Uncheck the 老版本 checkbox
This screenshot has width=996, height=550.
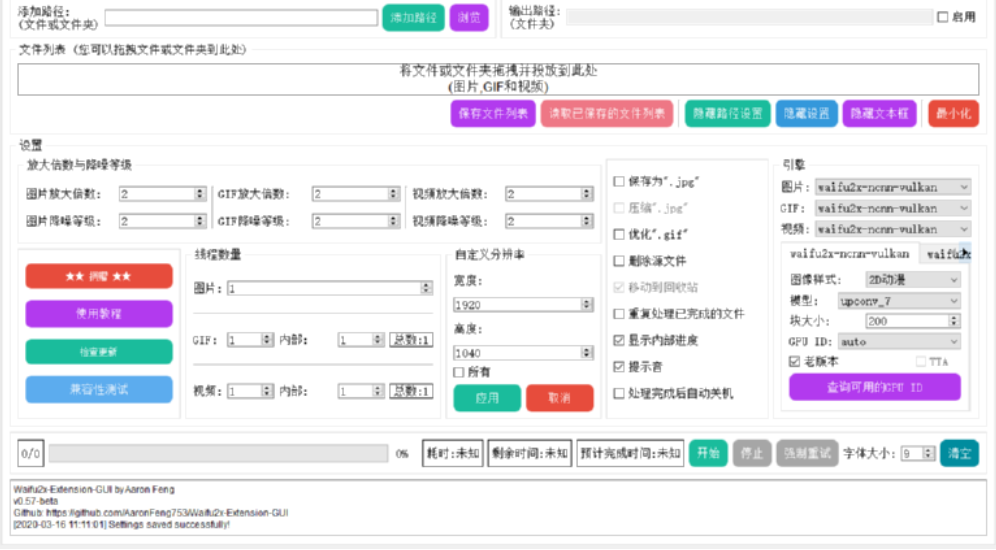(x=795, y=361)
